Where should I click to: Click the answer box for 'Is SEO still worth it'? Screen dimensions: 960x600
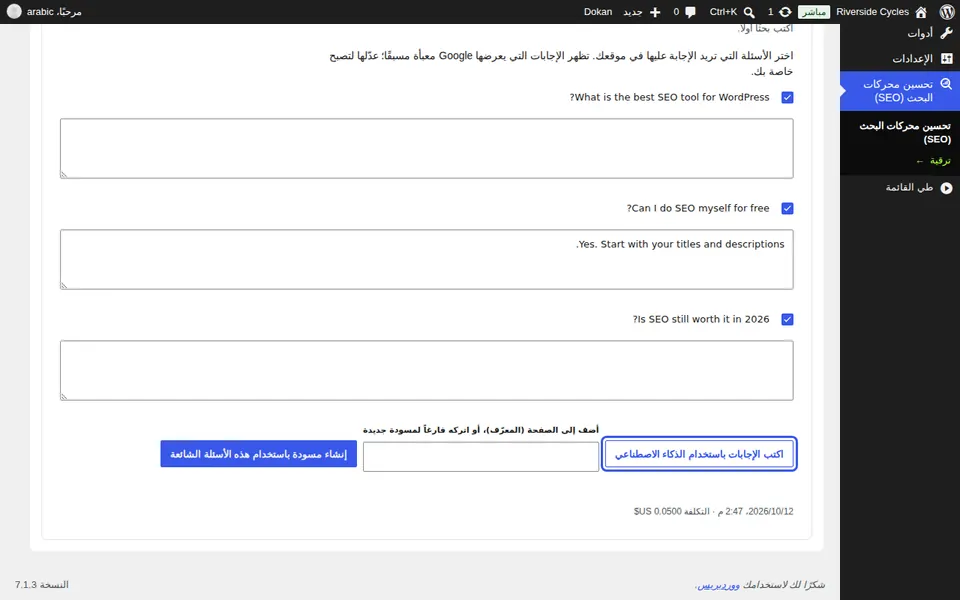click(x=427, y=370)
